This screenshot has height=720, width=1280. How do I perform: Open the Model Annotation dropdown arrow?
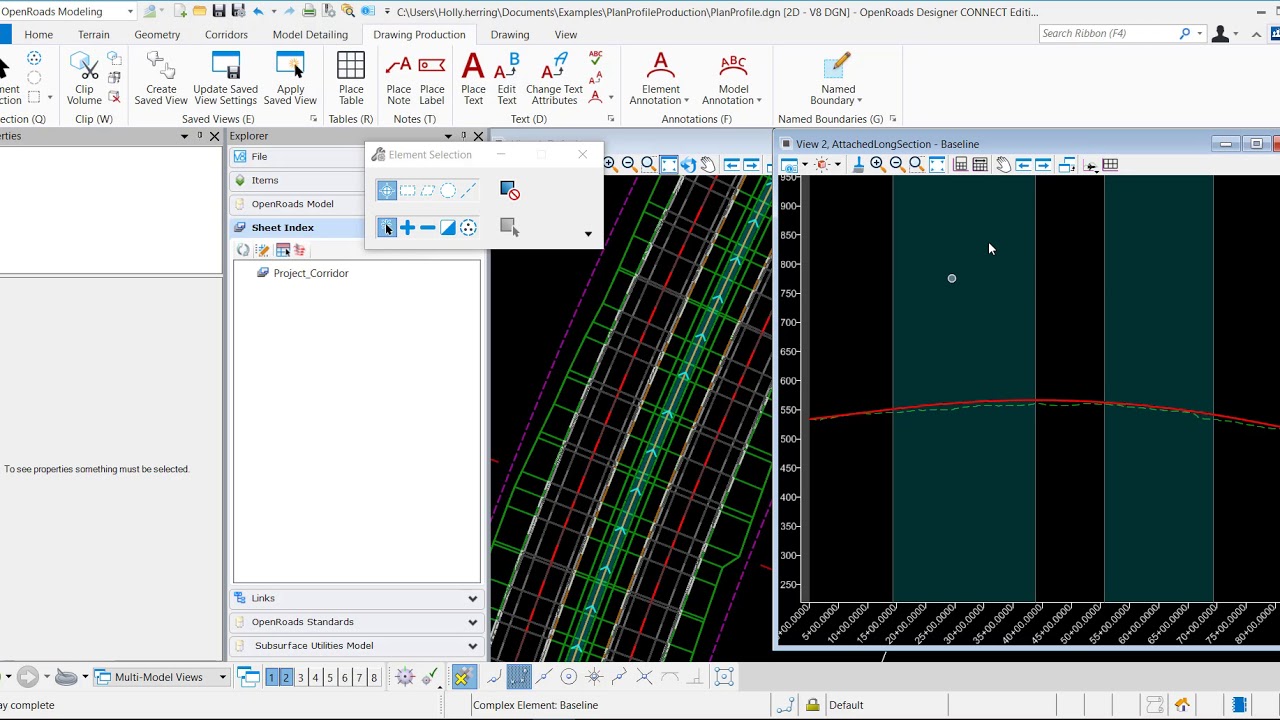(x=759, y=101)
